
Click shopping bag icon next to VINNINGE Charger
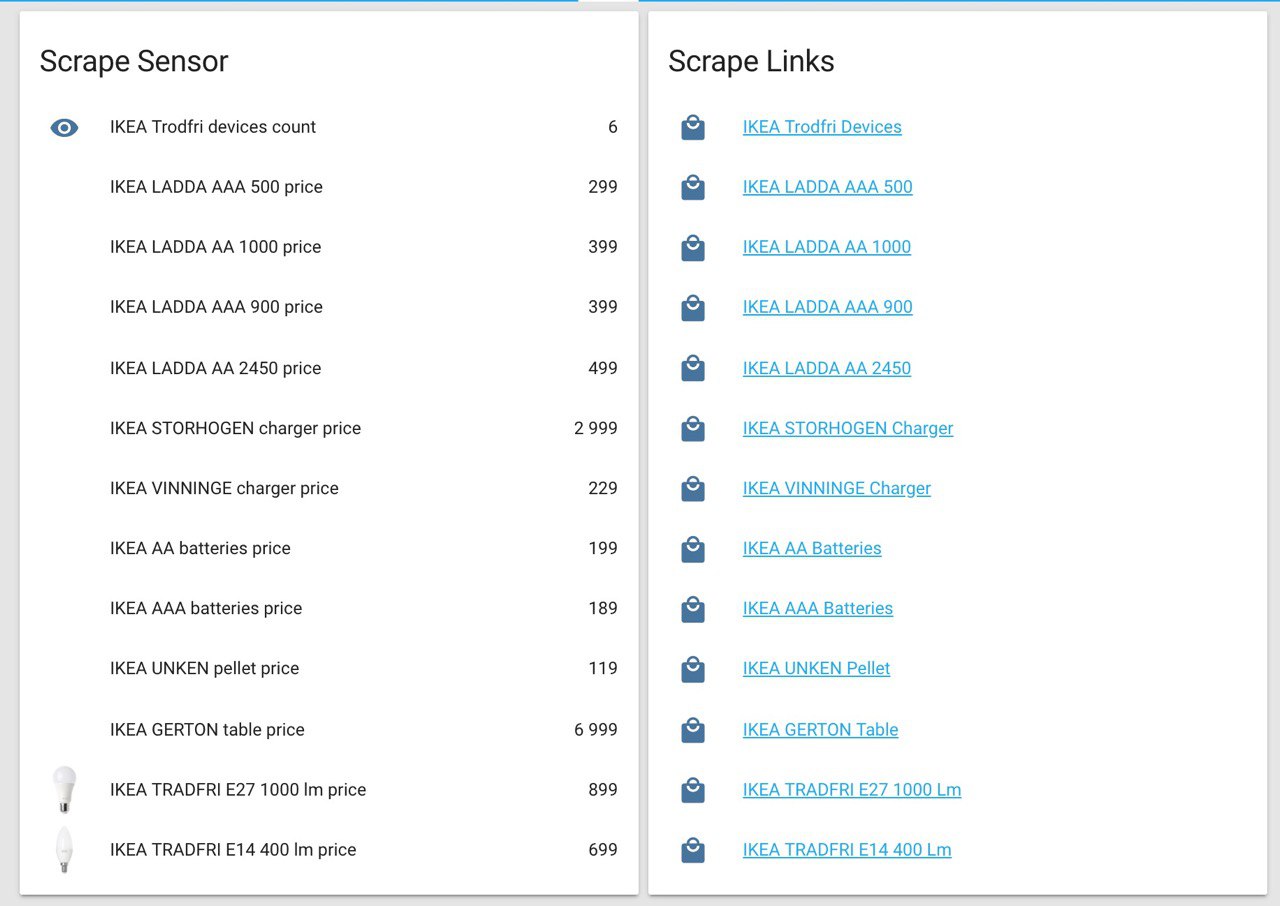point(693,488)
